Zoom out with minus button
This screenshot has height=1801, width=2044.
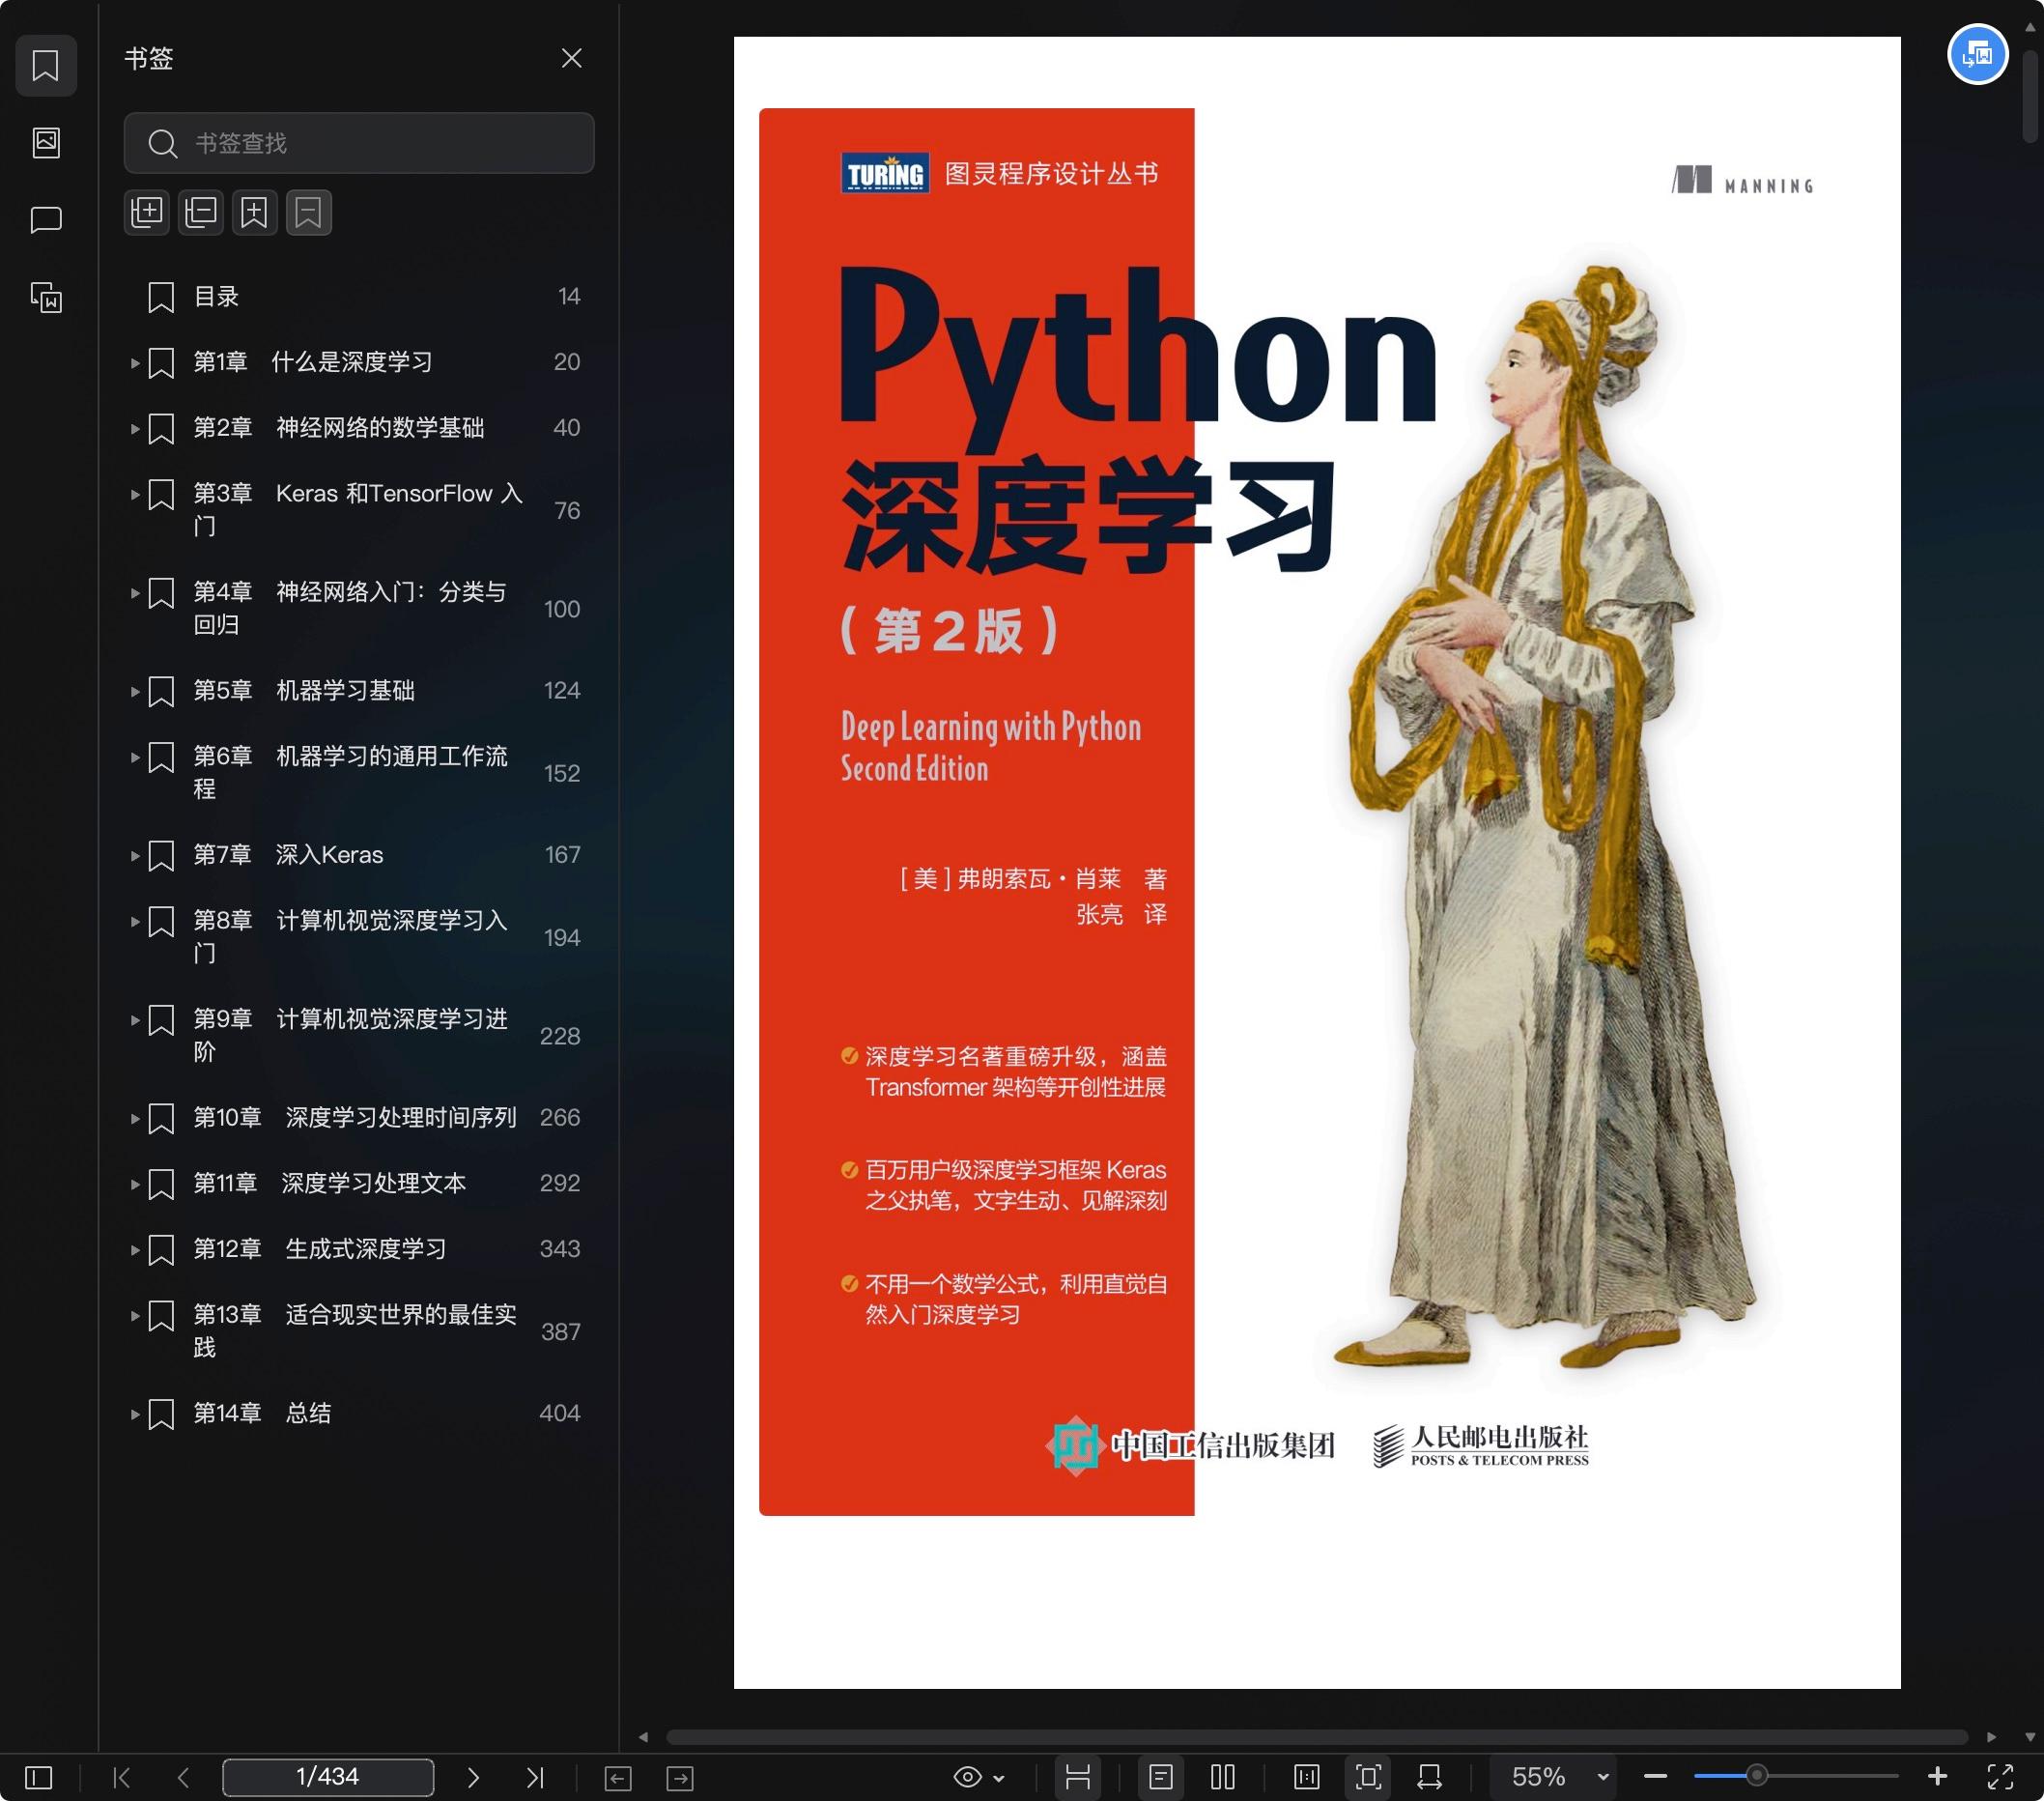[x=1655, y=1777]
